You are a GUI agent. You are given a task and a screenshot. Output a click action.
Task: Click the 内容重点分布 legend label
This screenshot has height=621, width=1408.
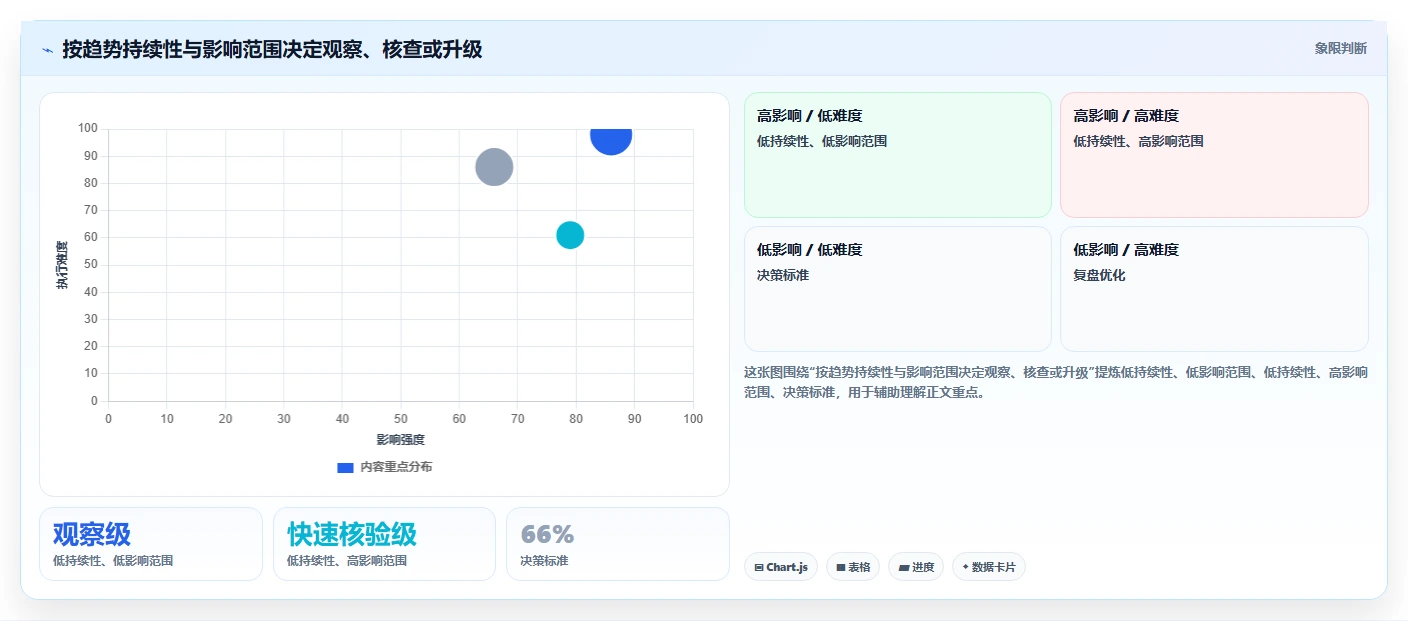396,467
